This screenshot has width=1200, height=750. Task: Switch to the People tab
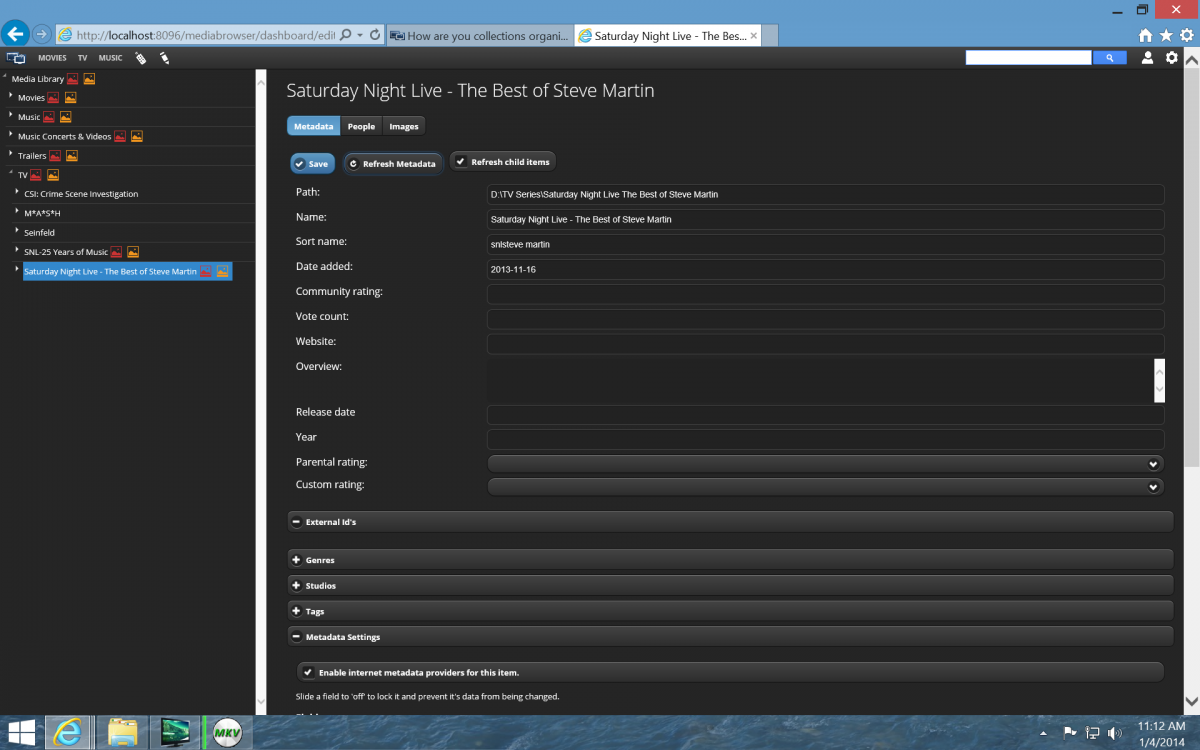click(361, 126)
